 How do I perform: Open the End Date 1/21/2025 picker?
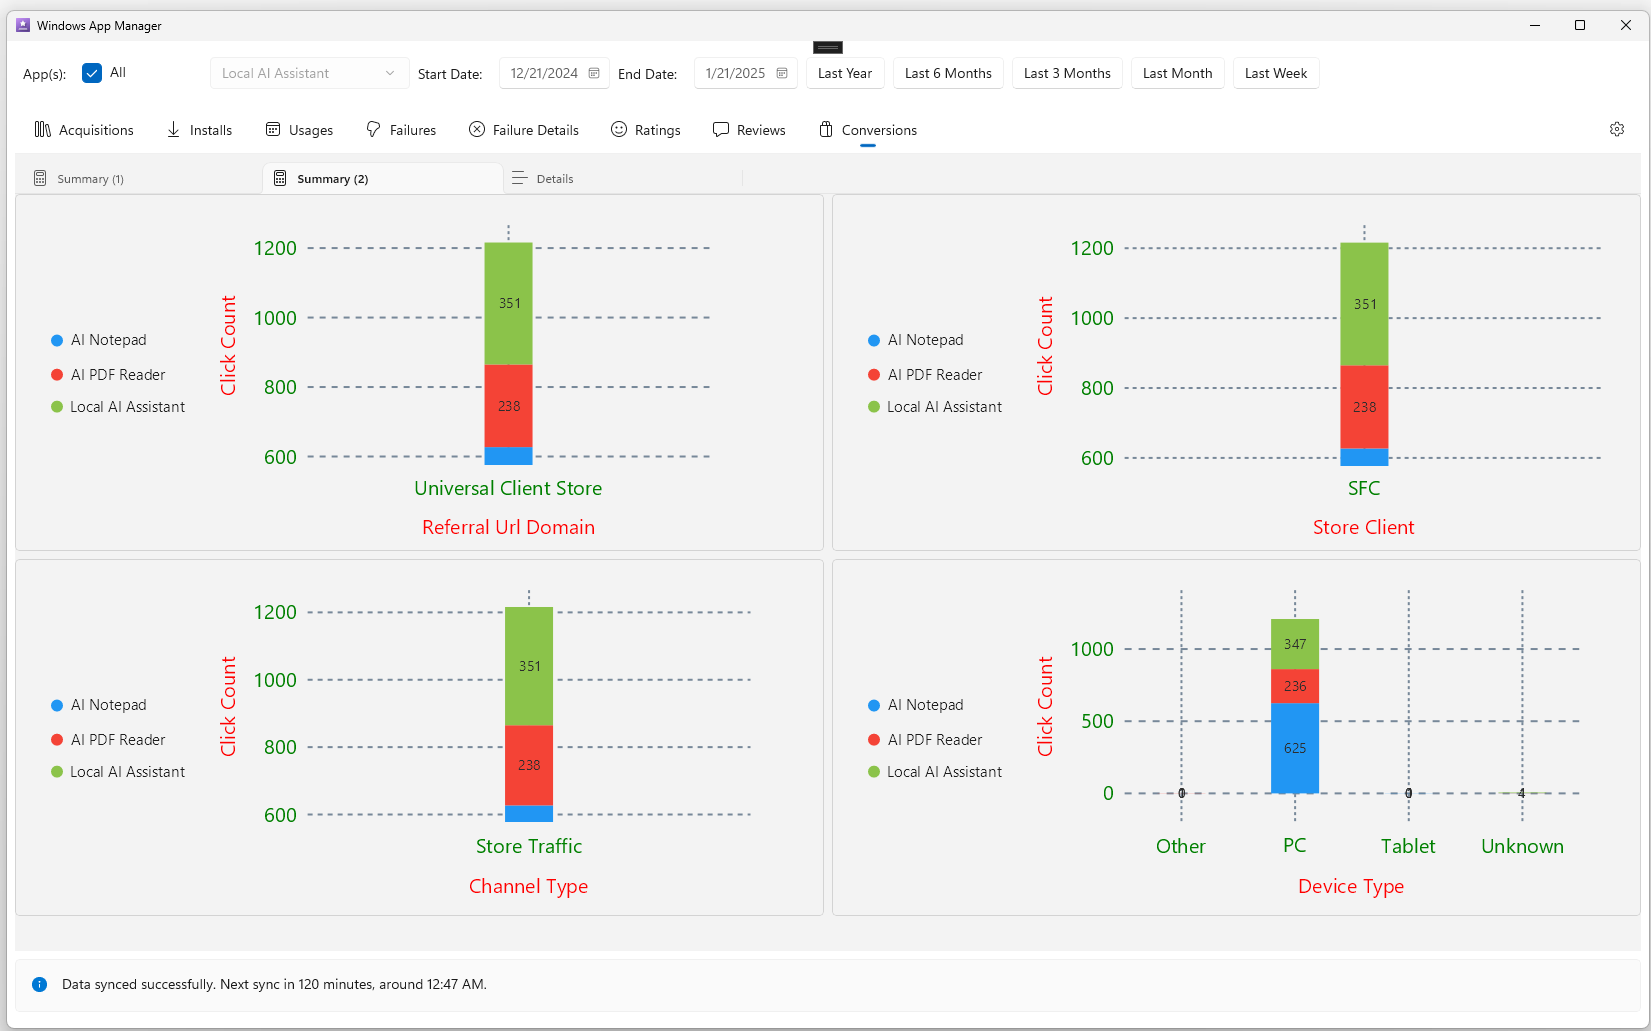pyautogui.click(x=745, y=73)
